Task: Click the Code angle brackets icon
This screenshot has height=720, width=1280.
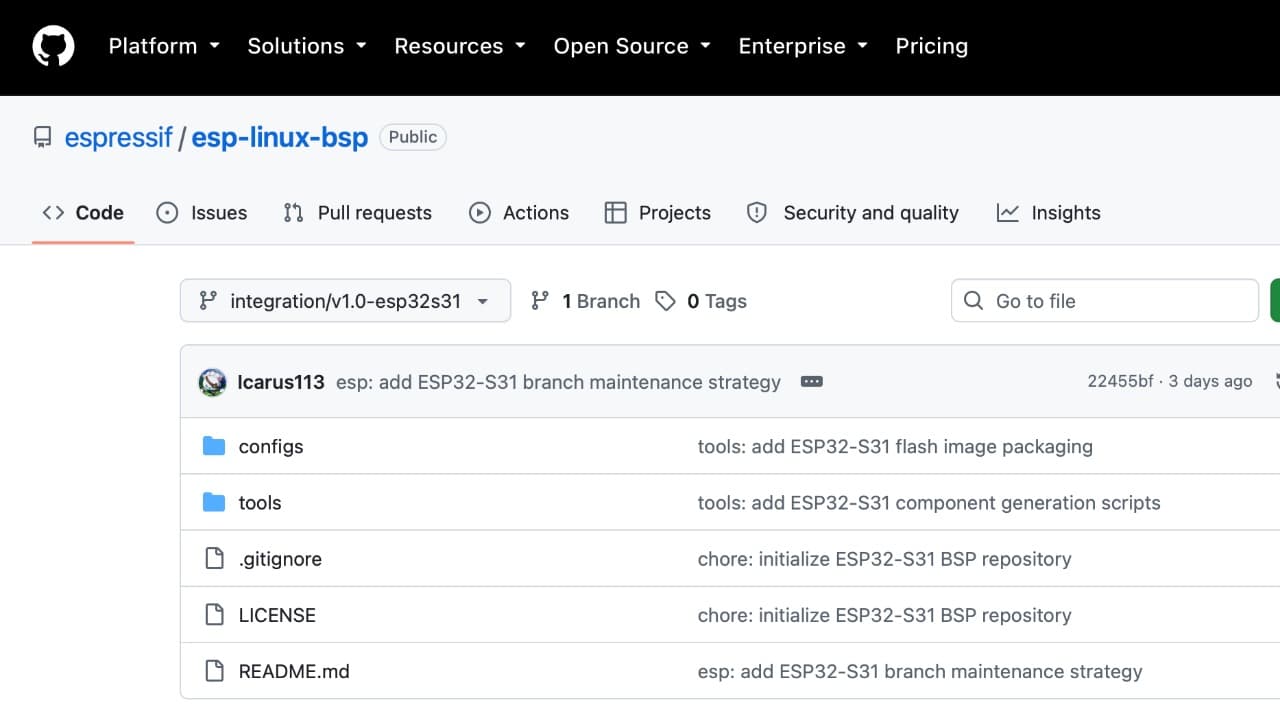Action: coord(53,213)
